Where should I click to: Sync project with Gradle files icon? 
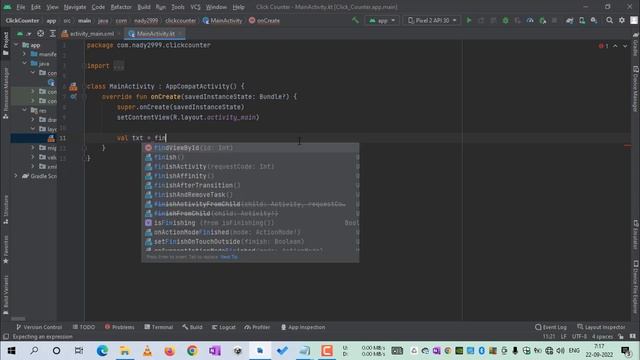(x=569, y=20)
